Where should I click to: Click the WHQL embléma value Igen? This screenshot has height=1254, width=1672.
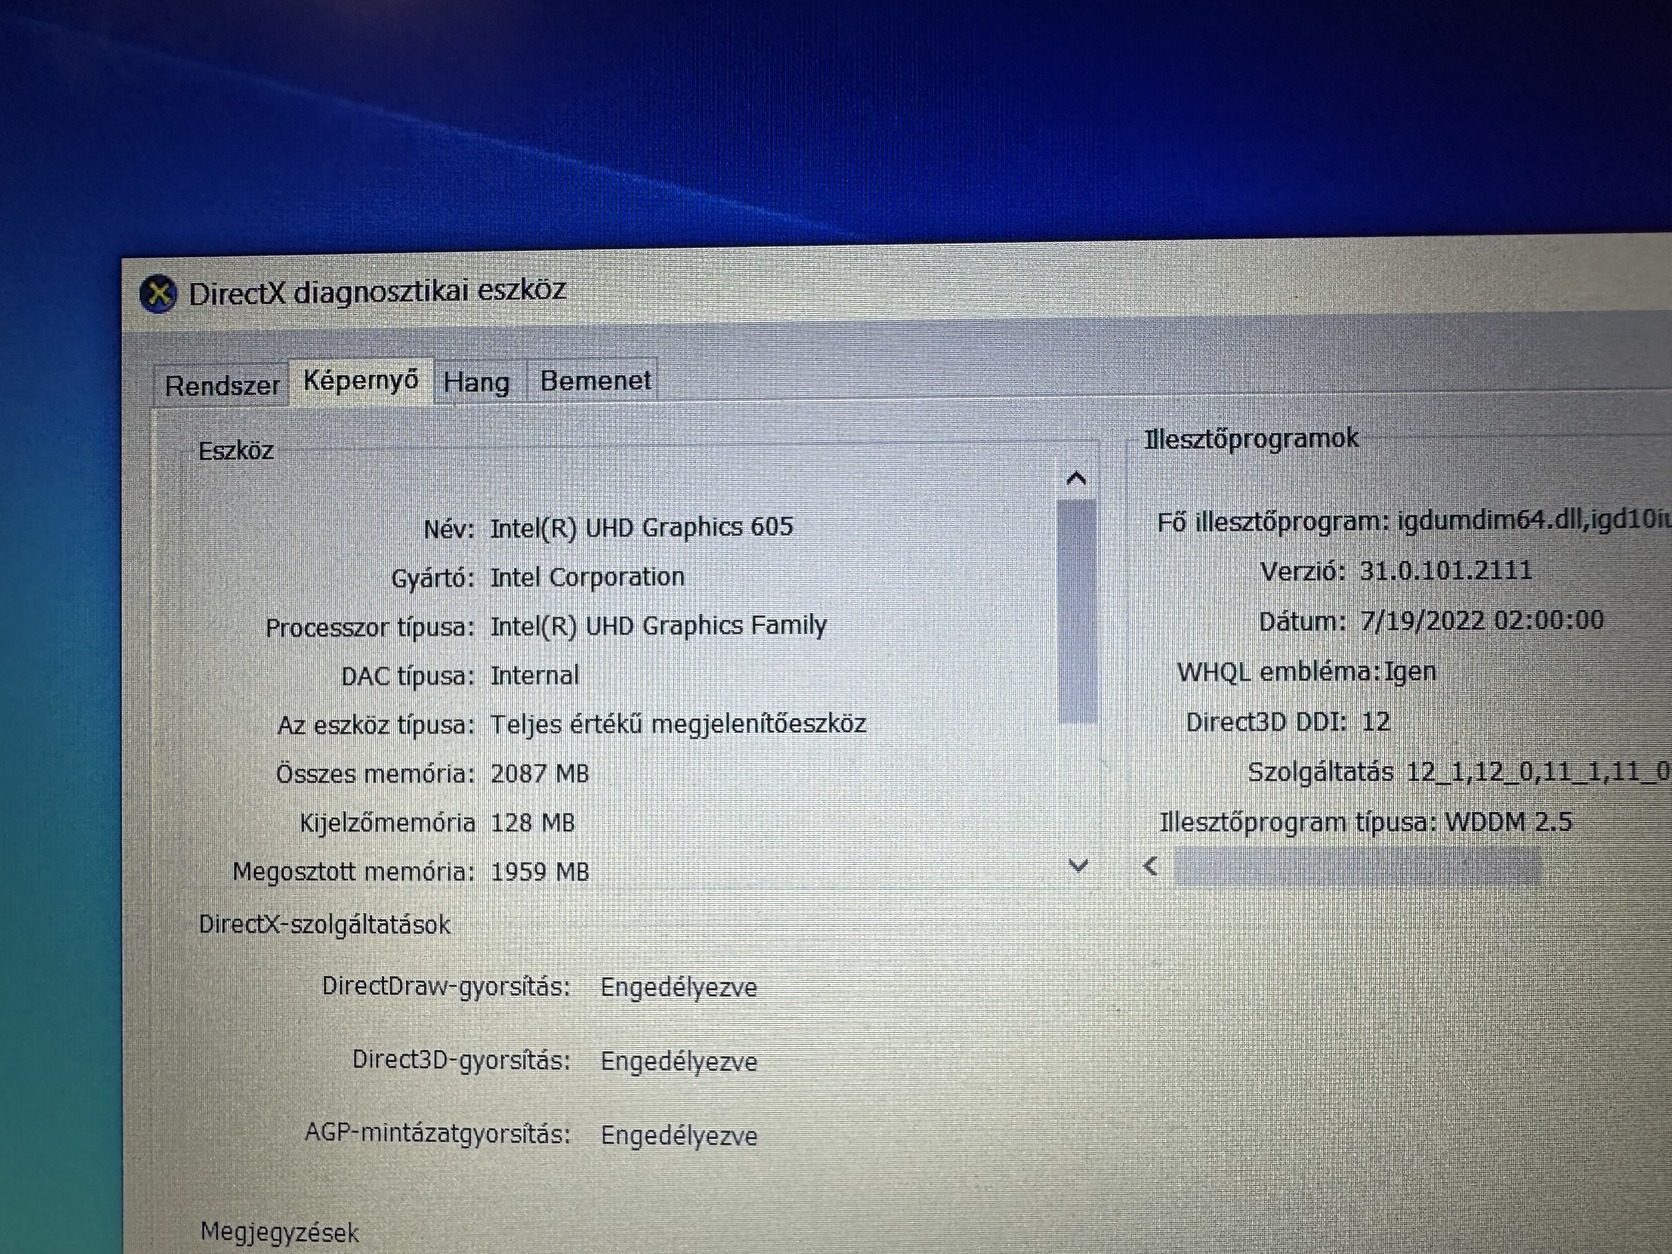pyautogui.click(x=1410, y=671)
